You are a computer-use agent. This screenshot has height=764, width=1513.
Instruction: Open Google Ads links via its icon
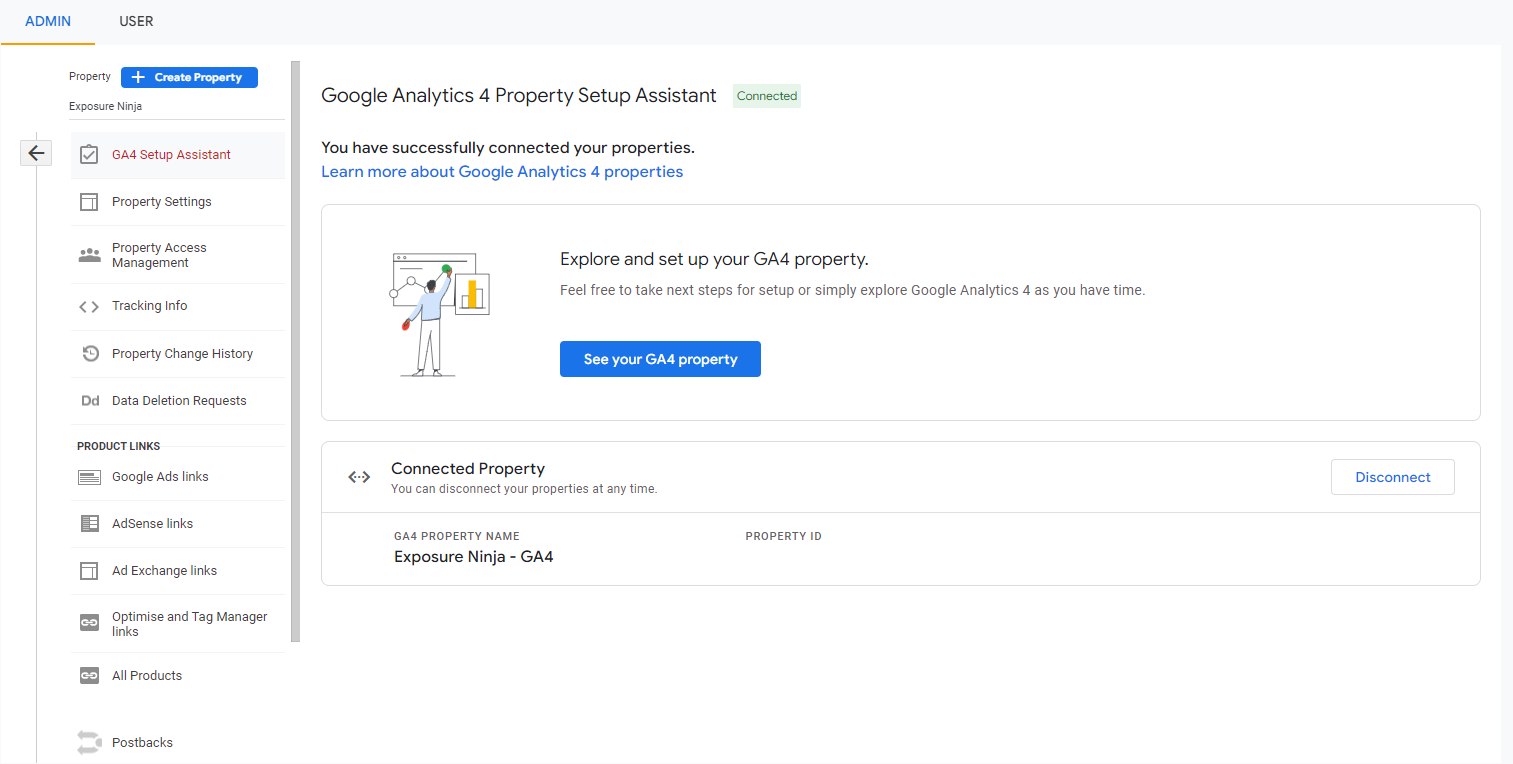(89, 476)
